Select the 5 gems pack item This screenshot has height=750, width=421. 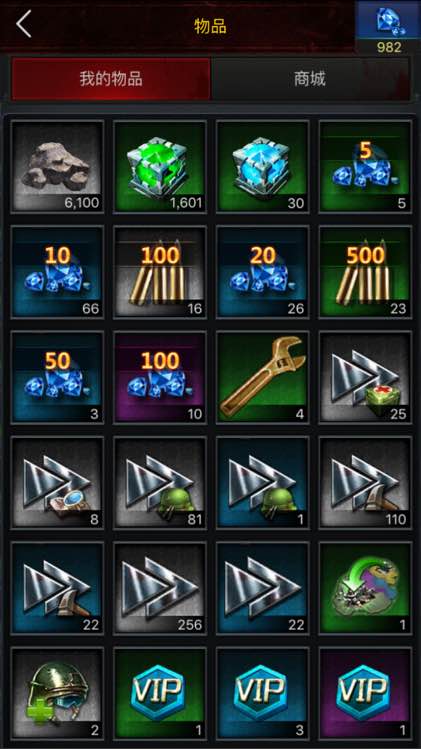366,166
